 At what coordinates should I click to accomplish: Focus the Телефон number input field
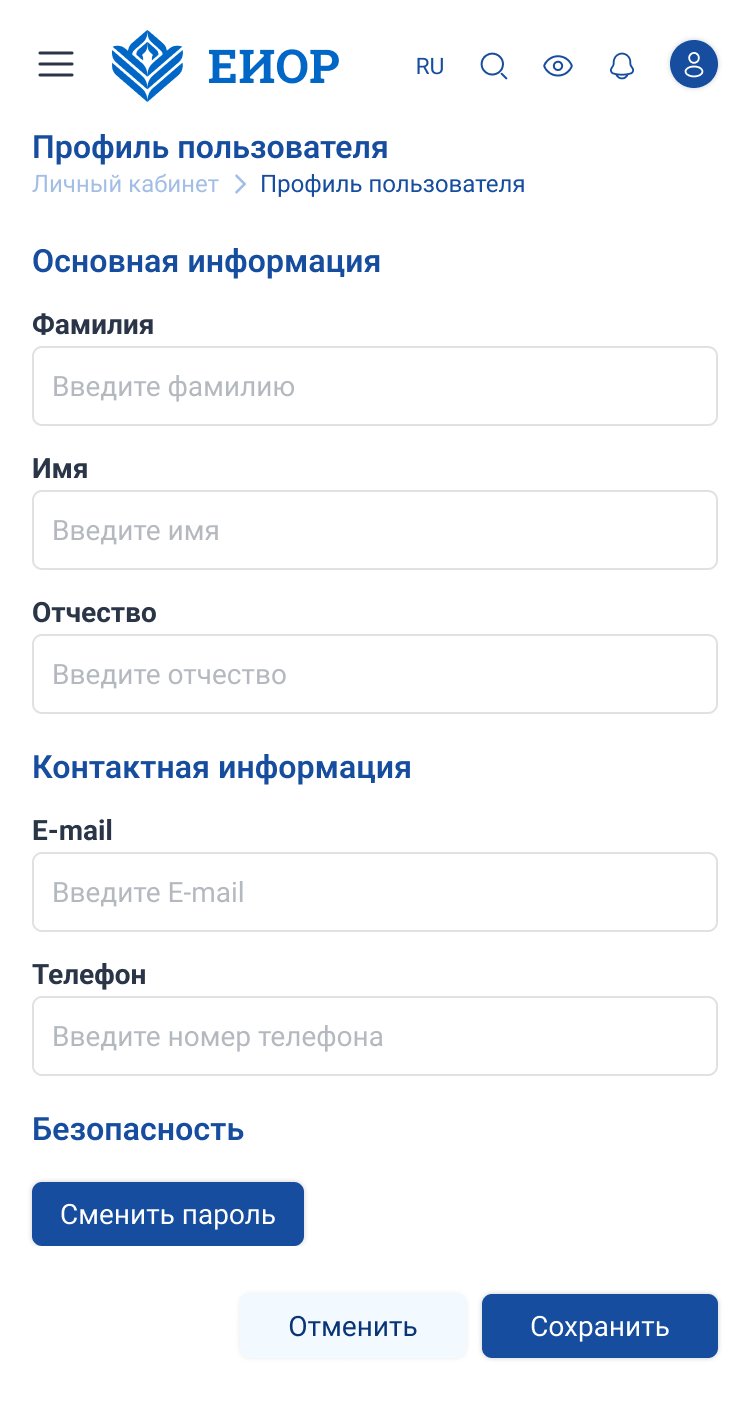click(375, 1036)
